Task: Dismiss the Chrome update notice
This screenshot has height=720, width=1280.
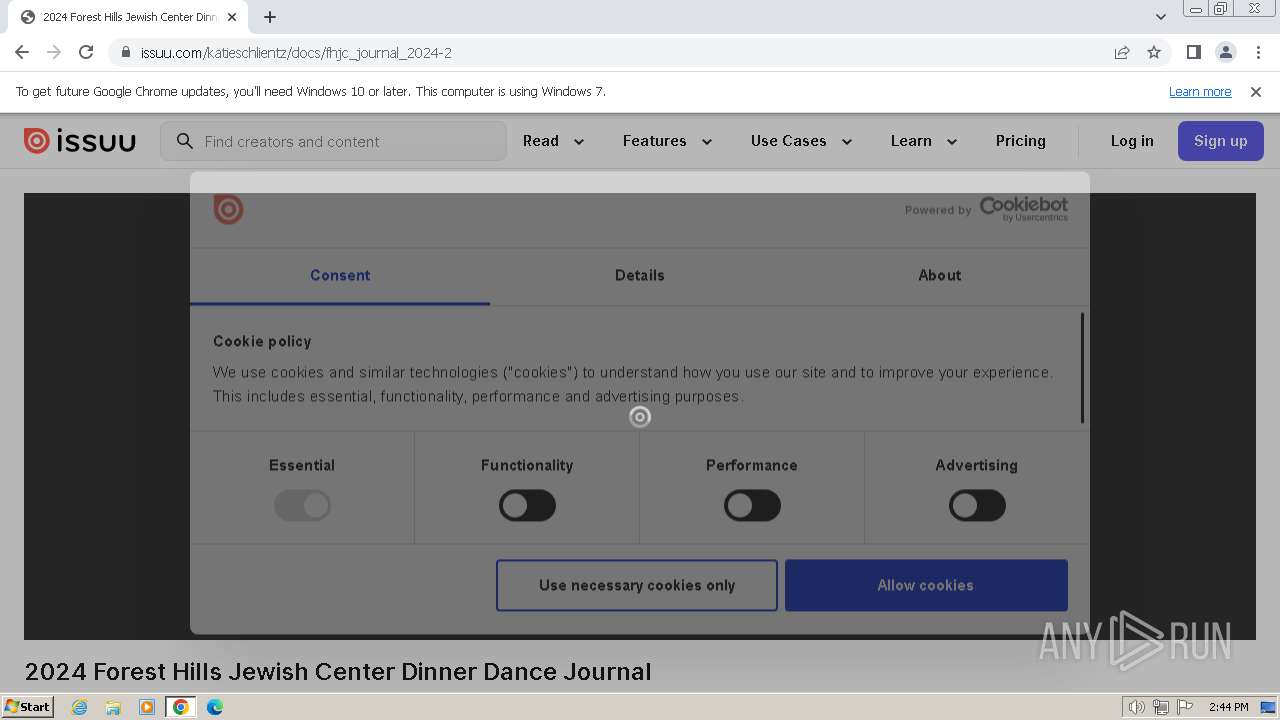Action: coord(1256,91)
